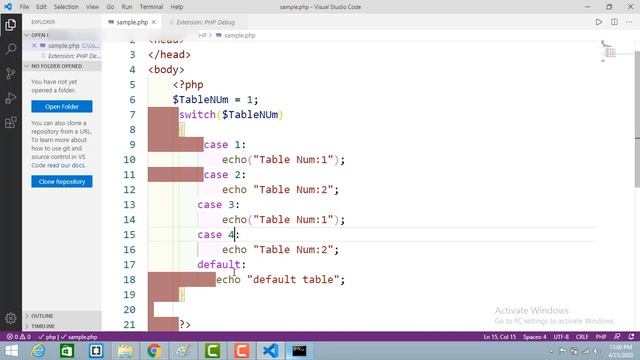Open orange Camtasia recorder icon in taskbar

point(241,351)
